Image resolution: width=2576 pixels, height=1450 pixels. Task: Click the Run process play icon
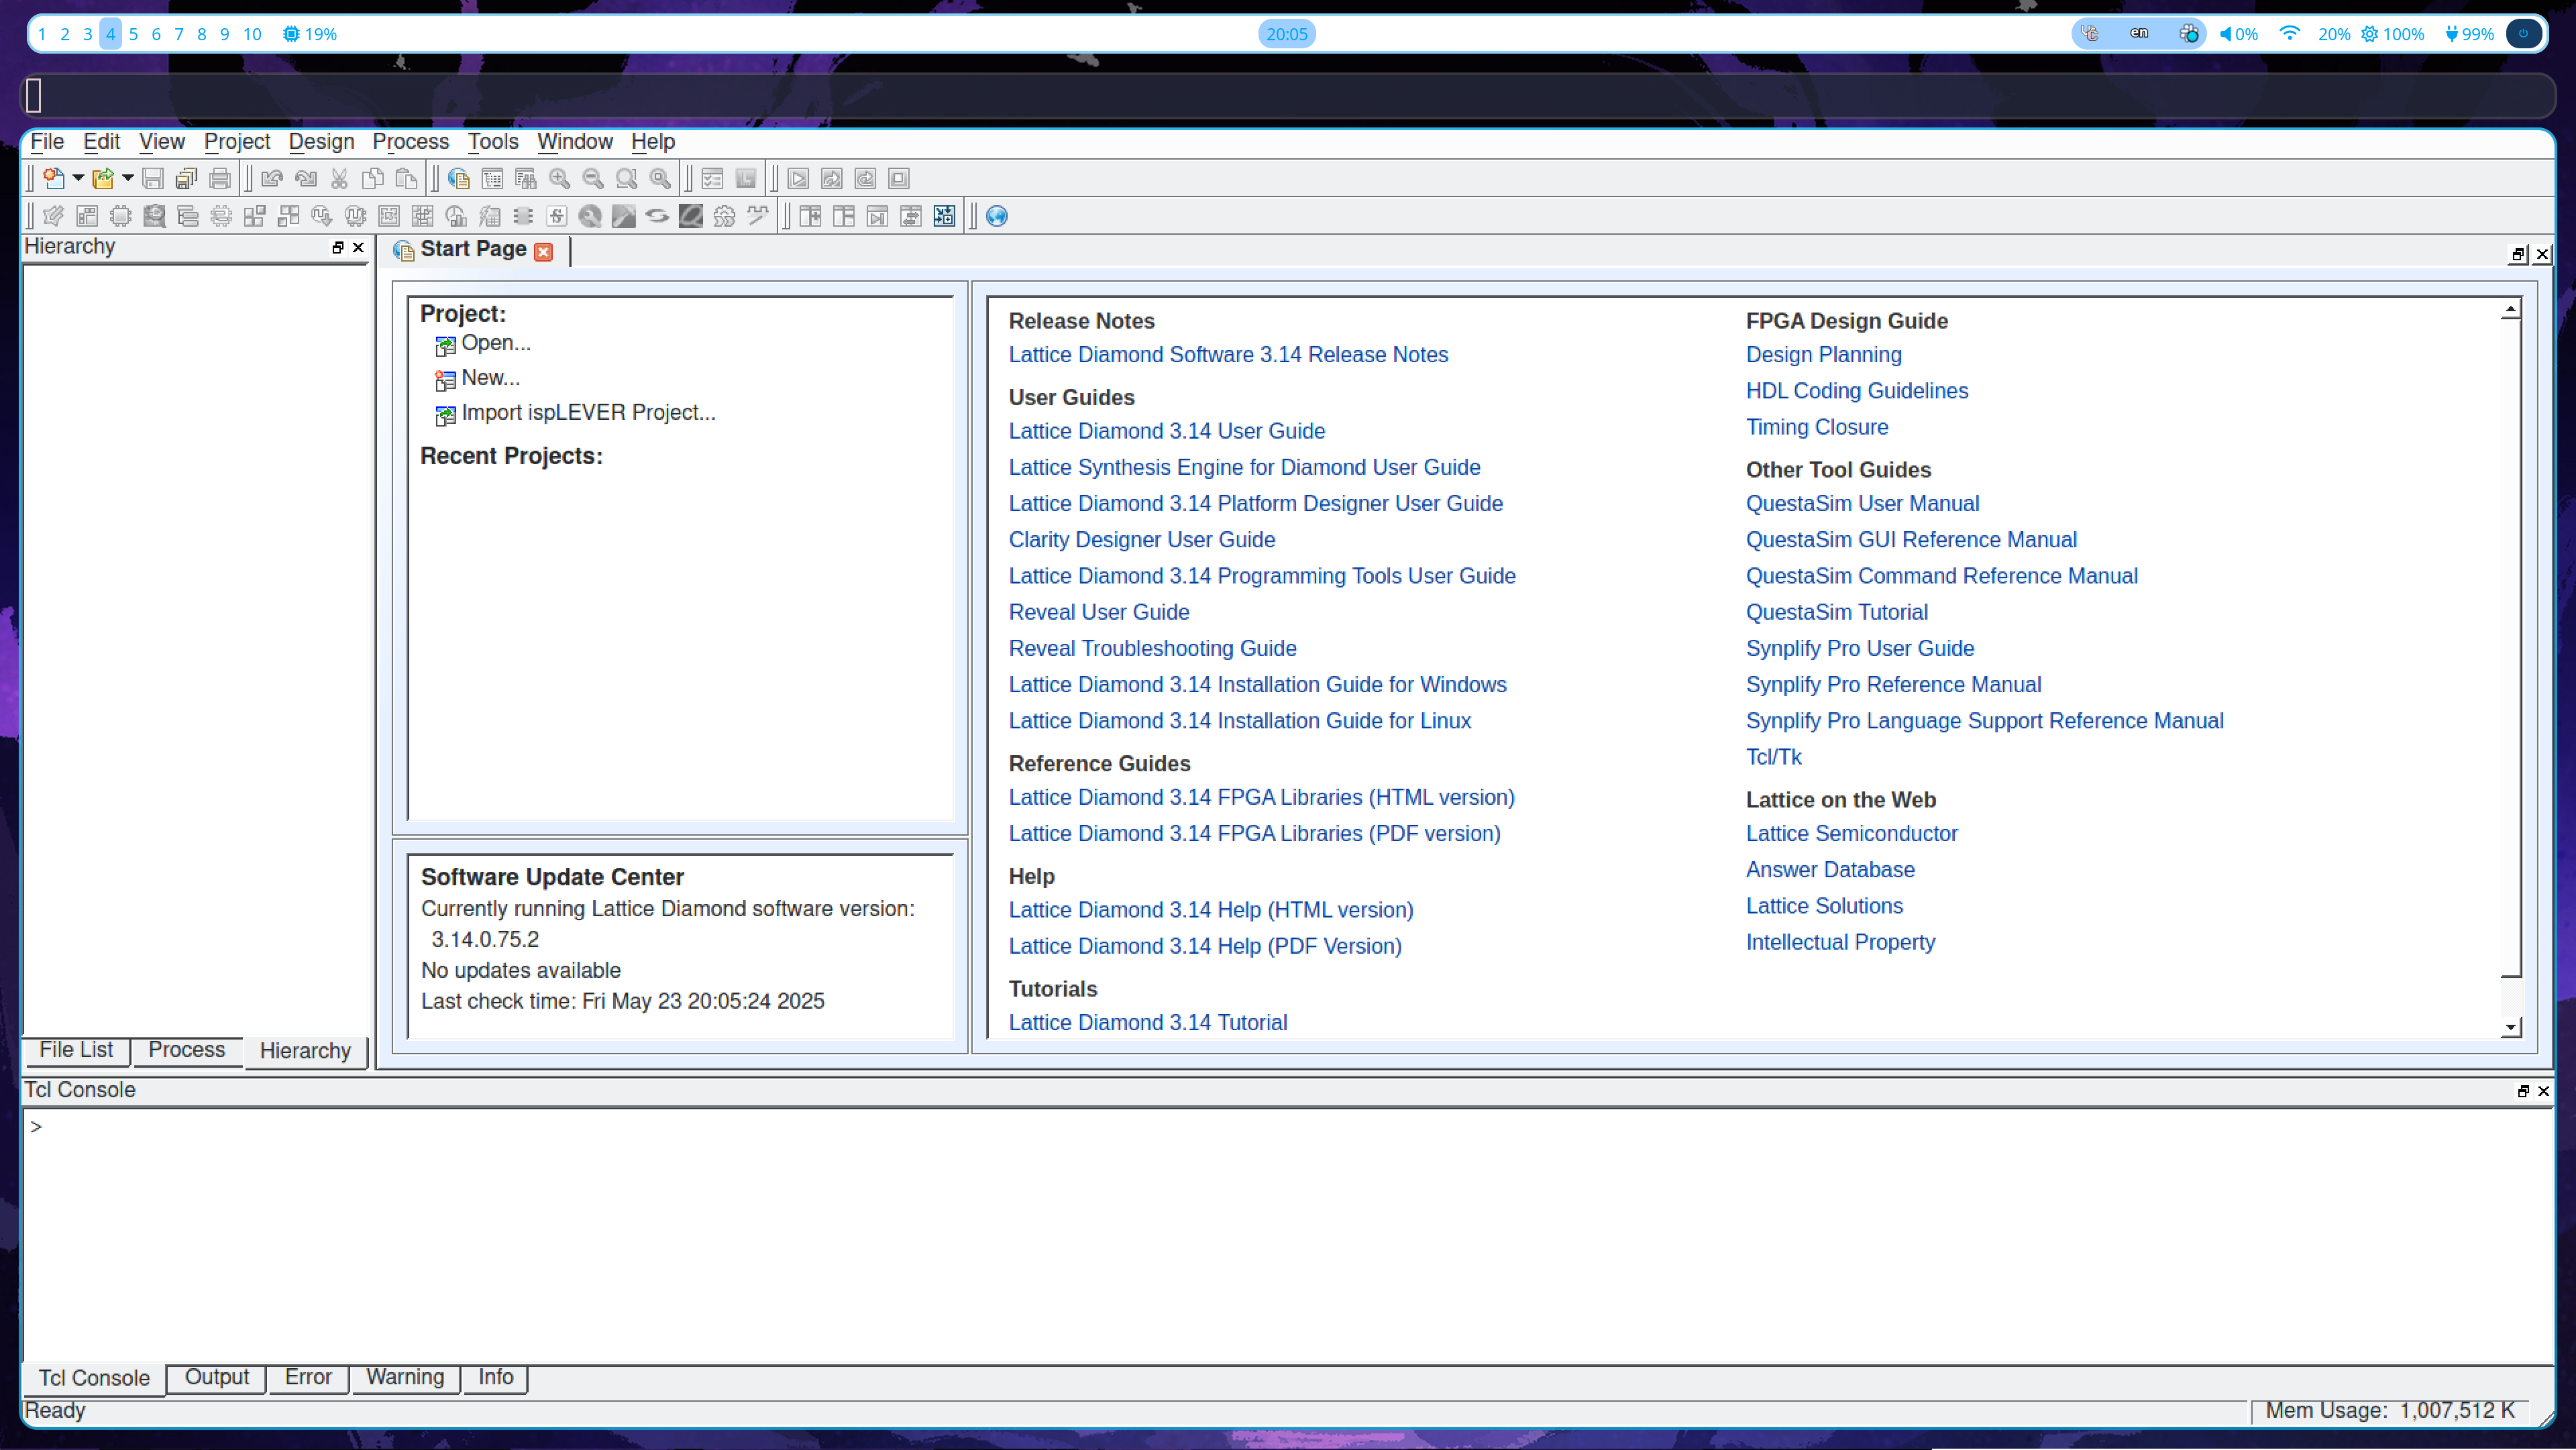click(x=798, y=179)
